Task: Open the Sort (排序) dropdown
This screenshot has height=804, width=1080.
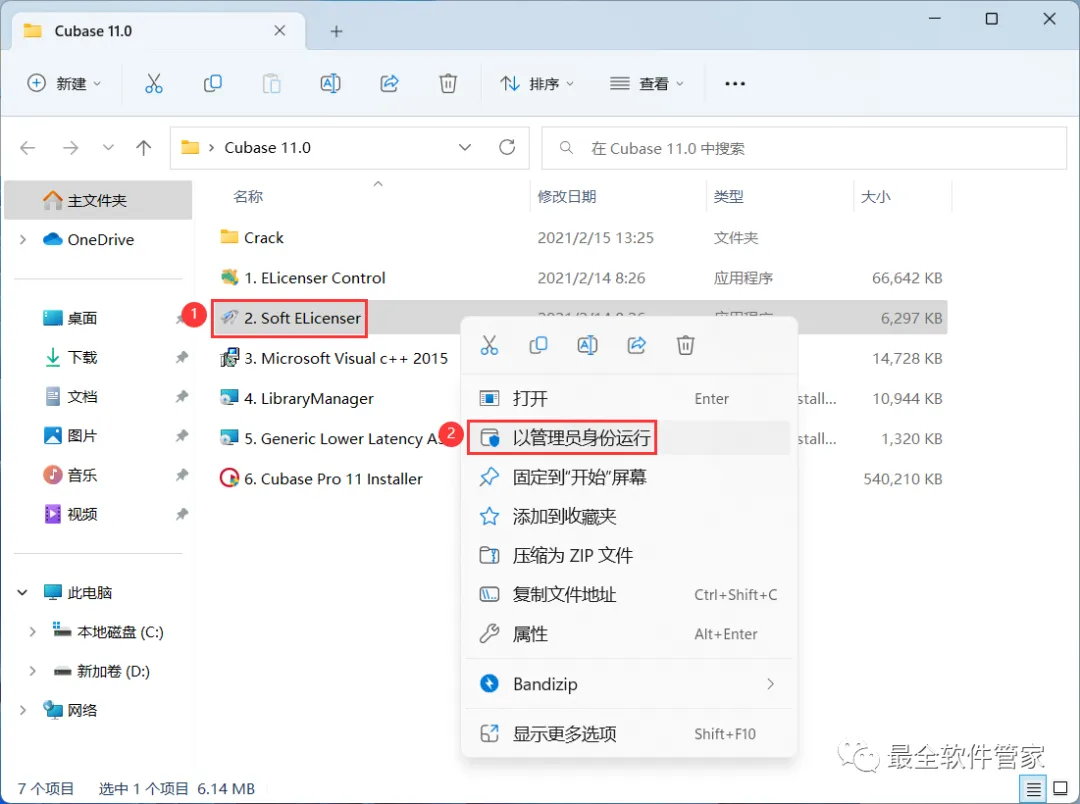Action: 537,83
